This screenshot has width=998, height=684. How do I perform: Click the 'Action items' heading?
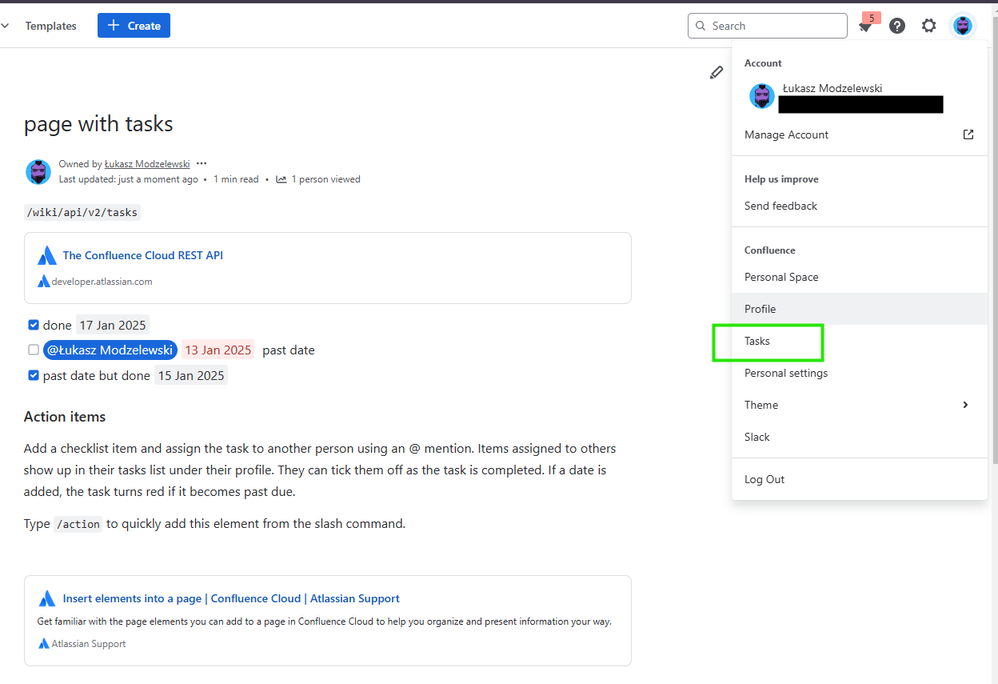coord(65,417)
